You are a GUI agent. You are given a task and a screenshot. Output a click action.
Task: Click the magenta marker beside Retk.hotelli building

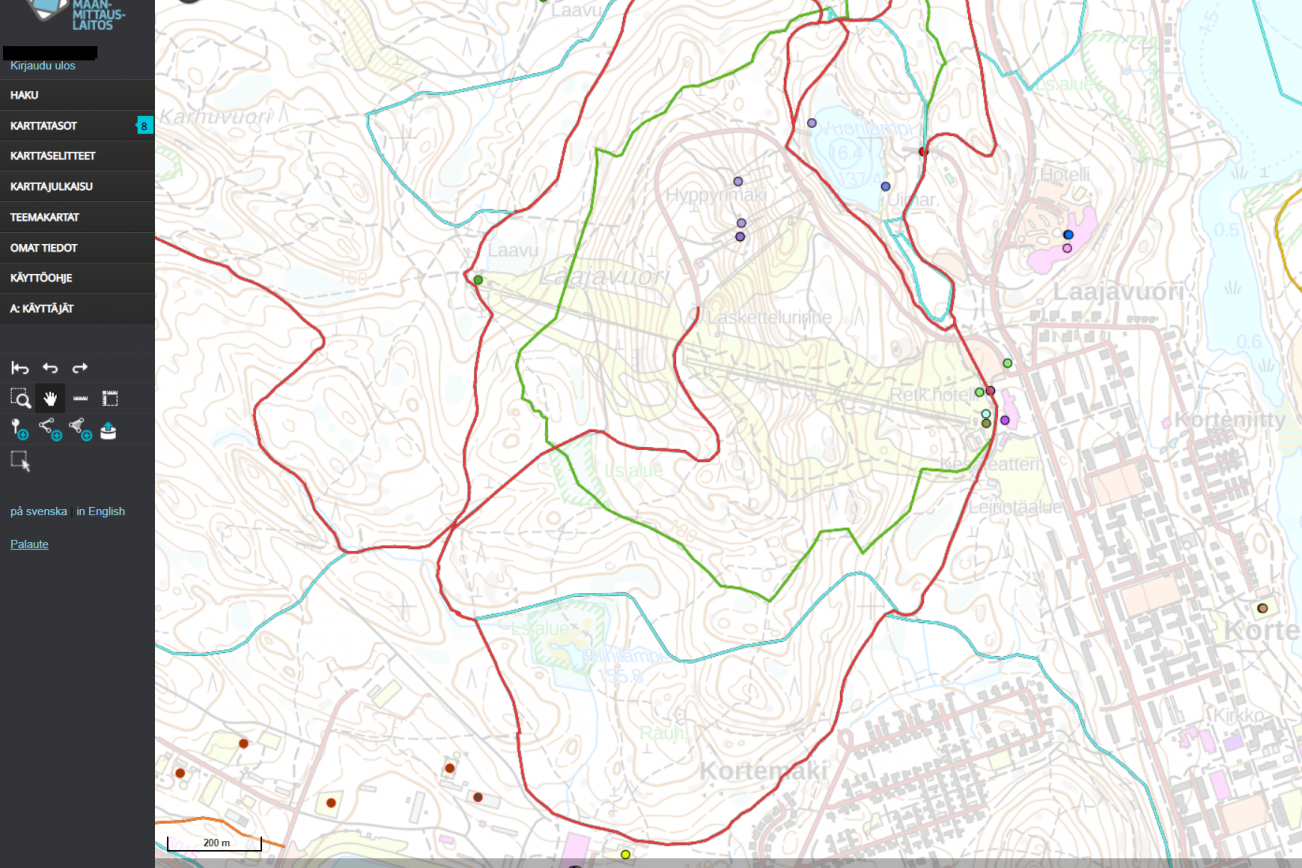tap(1005, 420)
